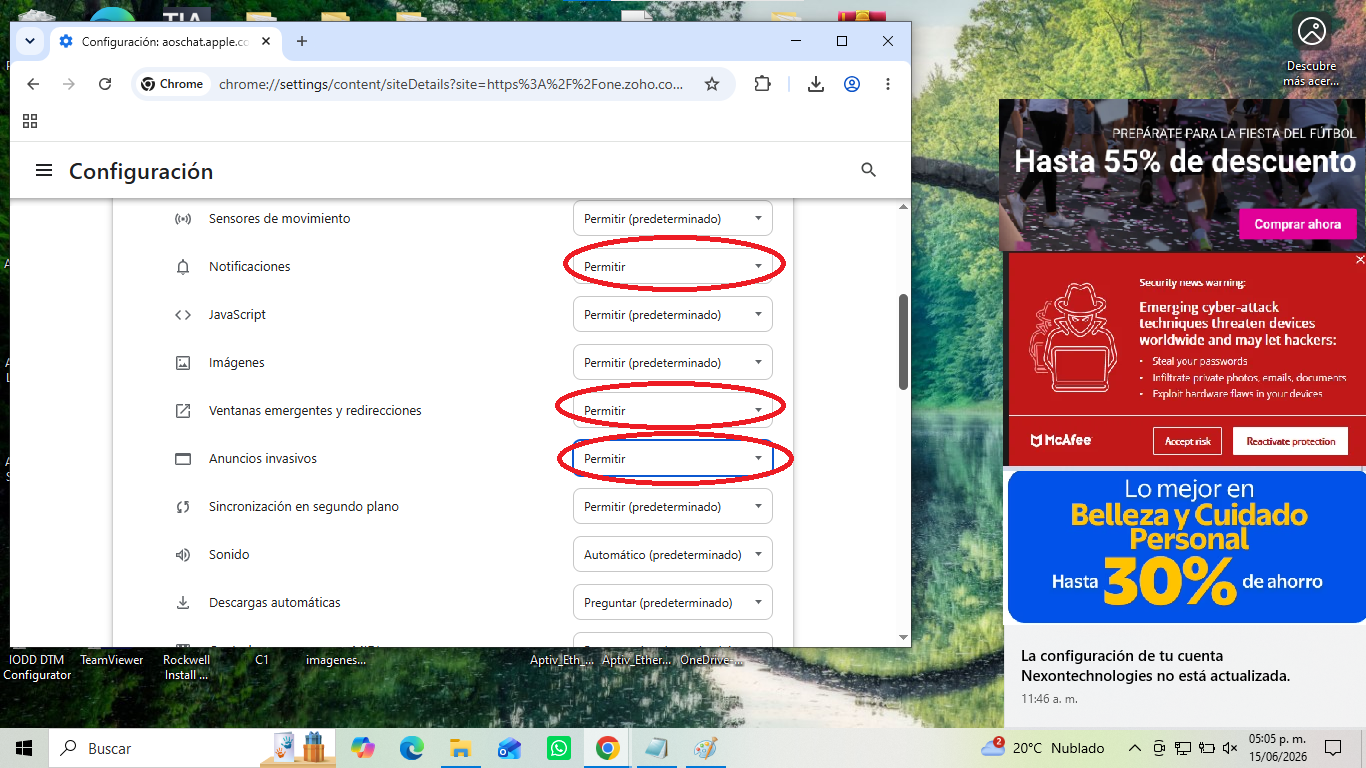This screenshot has height=768, width=1366.
Task: Close the Configuración browser tab
Action: coord(266,42)
